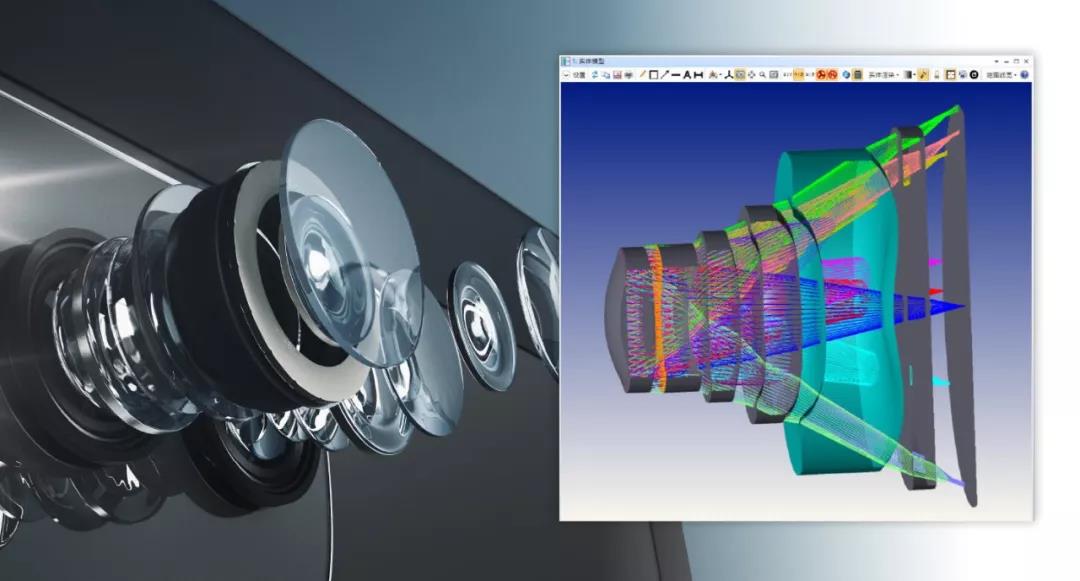Click the camera snapshot toolbar icon
The image size is (1080, 581).
[x=962, y=74]
